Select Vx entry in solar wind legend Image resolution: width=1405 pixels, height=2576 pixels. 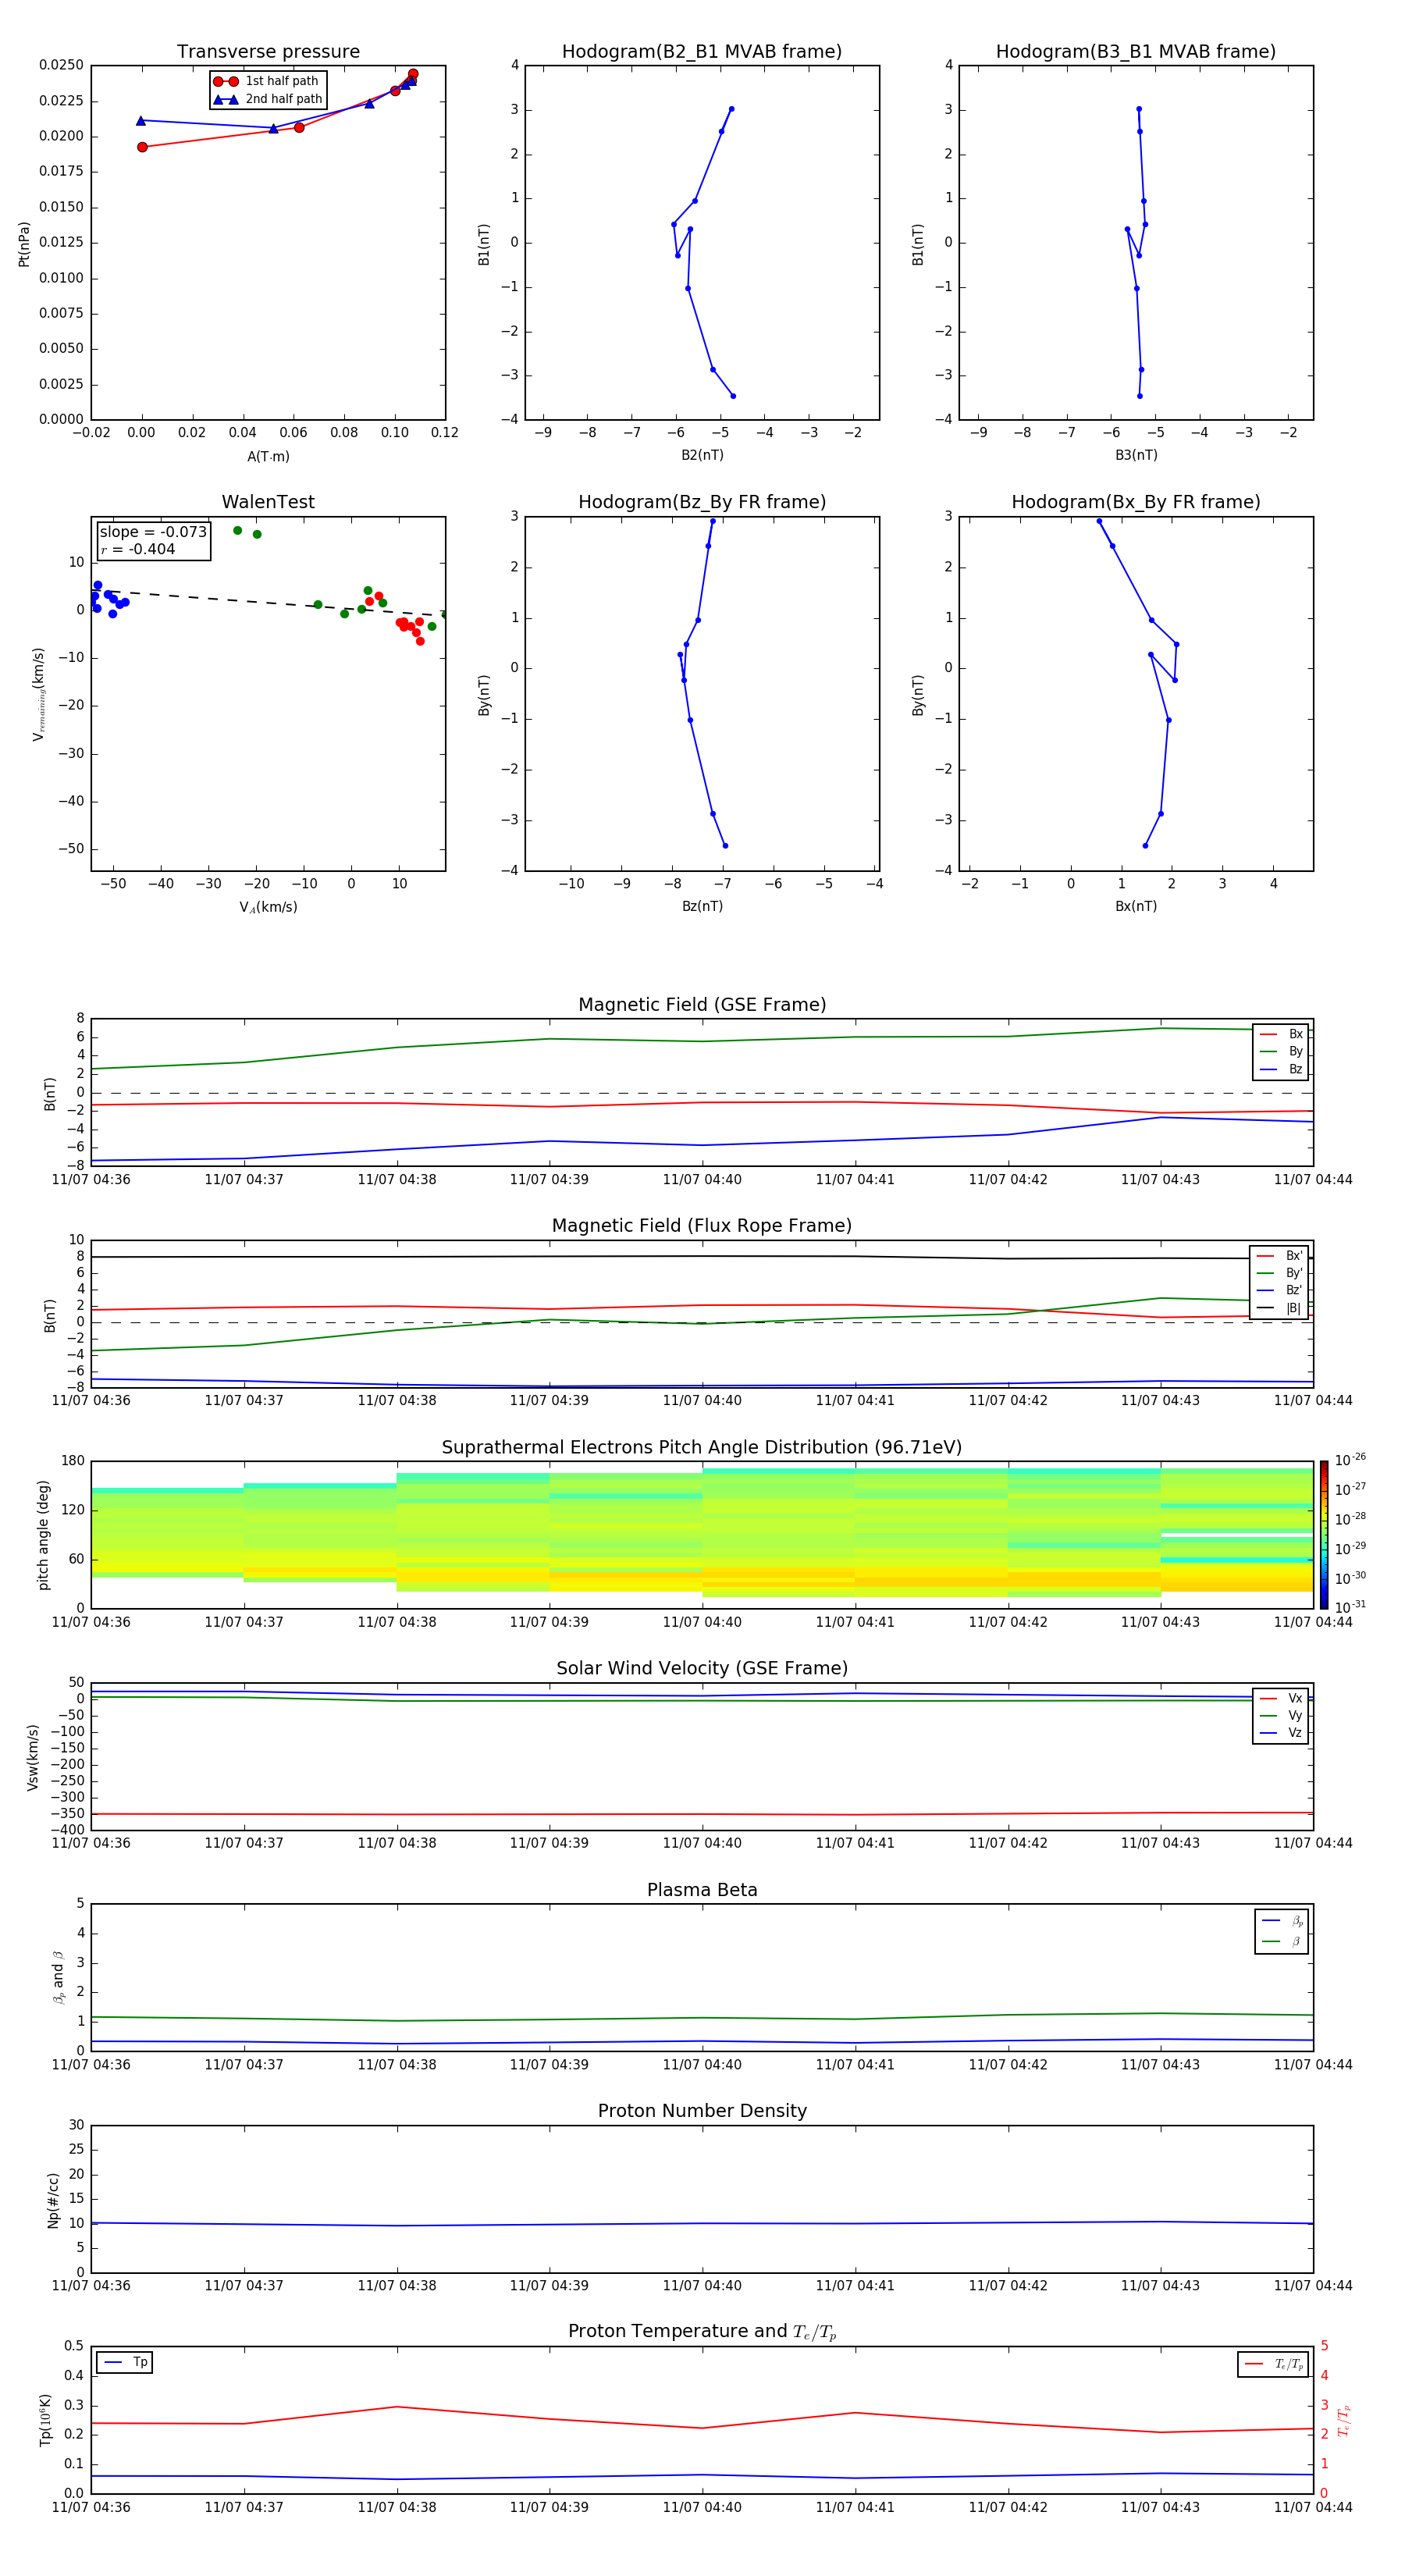point(1281,1699)
